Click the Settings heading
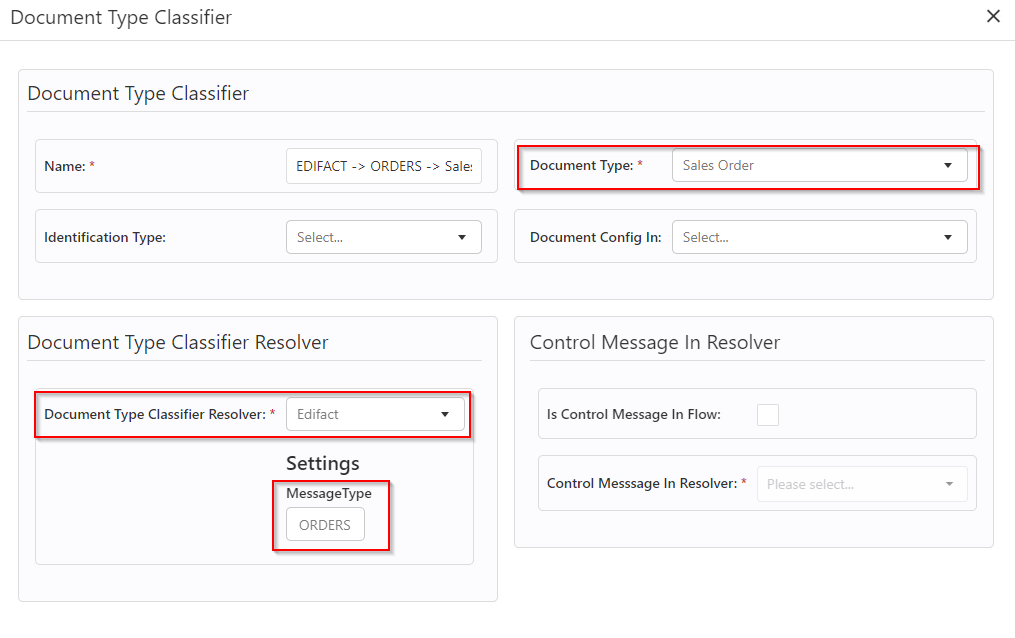1015x638 pixels. pos(322,464)
